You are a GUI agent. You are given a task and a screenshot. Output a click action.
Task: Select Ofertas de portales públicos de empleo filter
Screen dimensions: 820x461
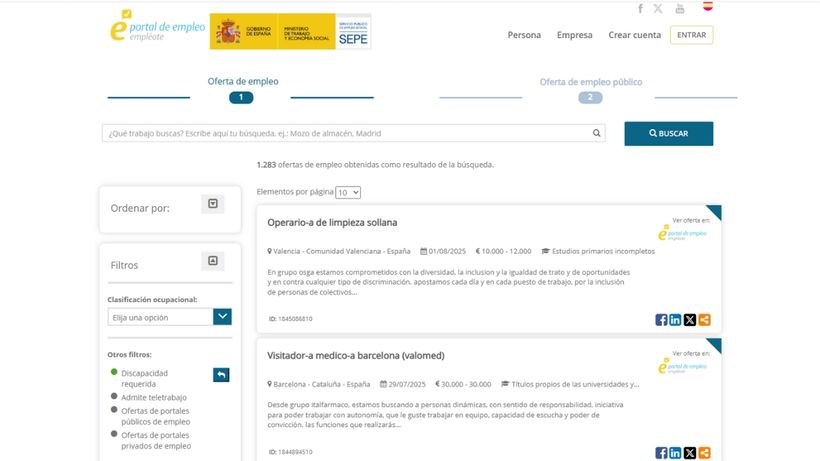pyautogui.click(x=114, y=410)
